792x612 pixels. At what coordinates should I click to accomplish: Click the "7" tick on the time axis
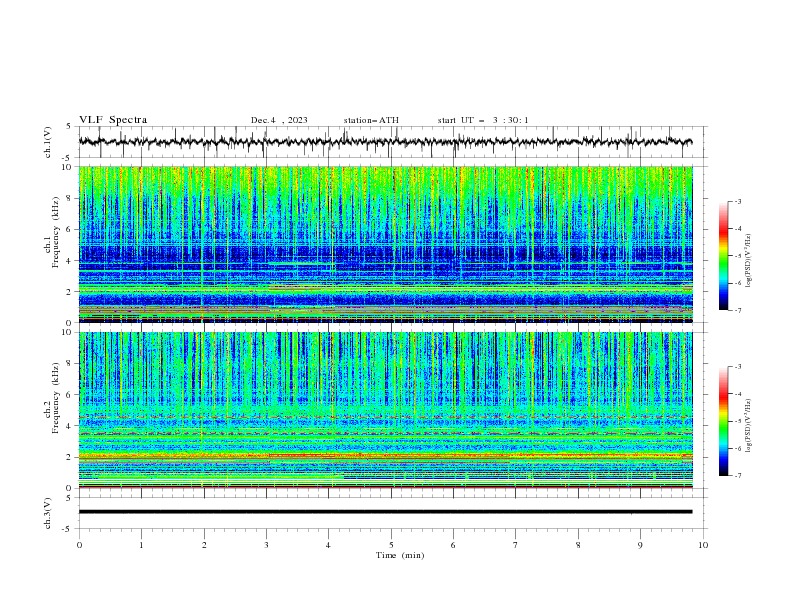click(x=516, y=545)
